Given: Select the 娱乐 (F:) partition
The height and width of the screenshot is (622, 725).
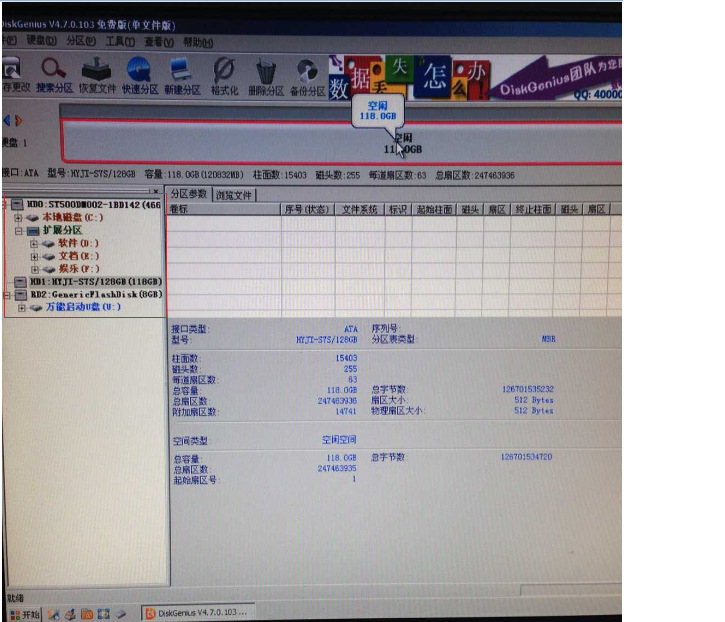Looking at the screenshot, I should [x=79, y=269].
